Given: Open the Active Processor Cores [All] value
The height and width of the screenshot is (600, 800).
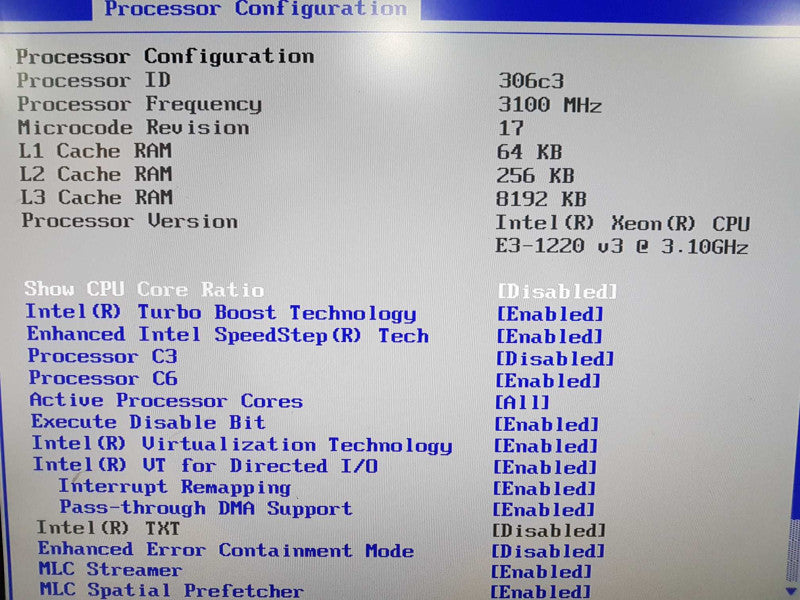Looking at the screenshot, I should coord(522,402).
